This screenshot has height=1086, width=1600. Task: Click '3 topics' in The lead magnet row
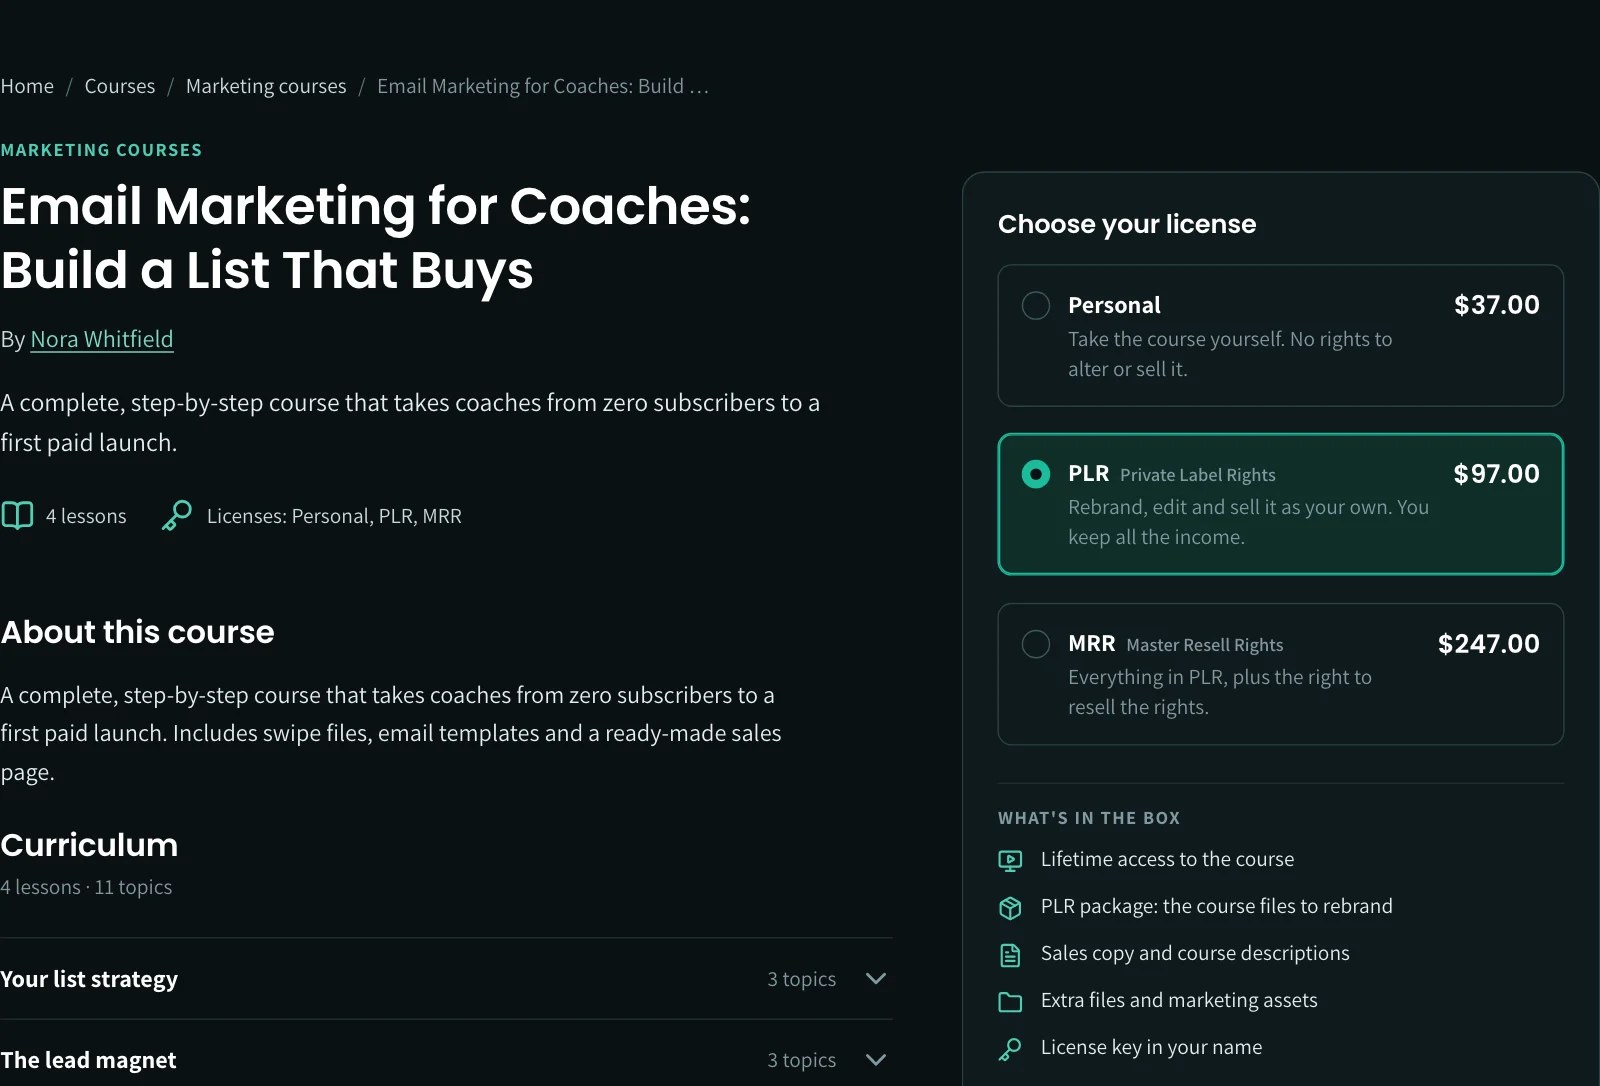click(802, 1060)
